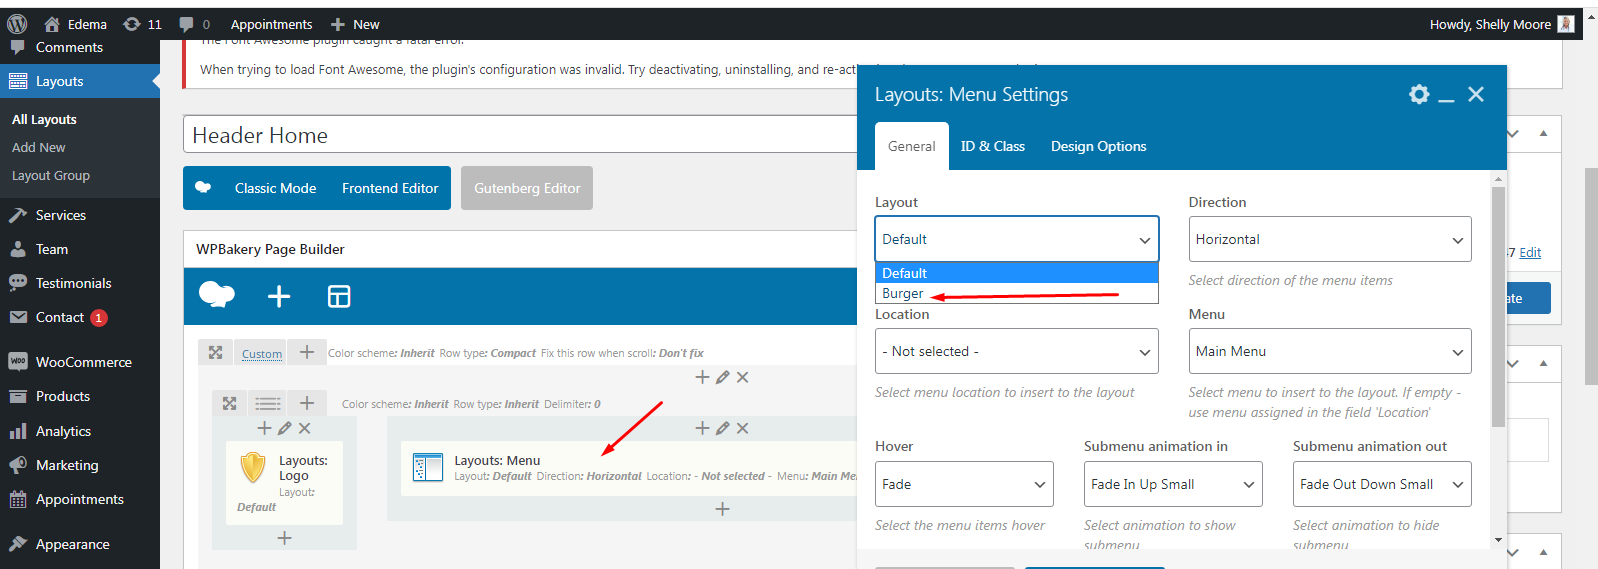Open Howdy, Shelly Moore account menu
The height and width of the screenshot is (569, 1598).
coord(1502,24)
